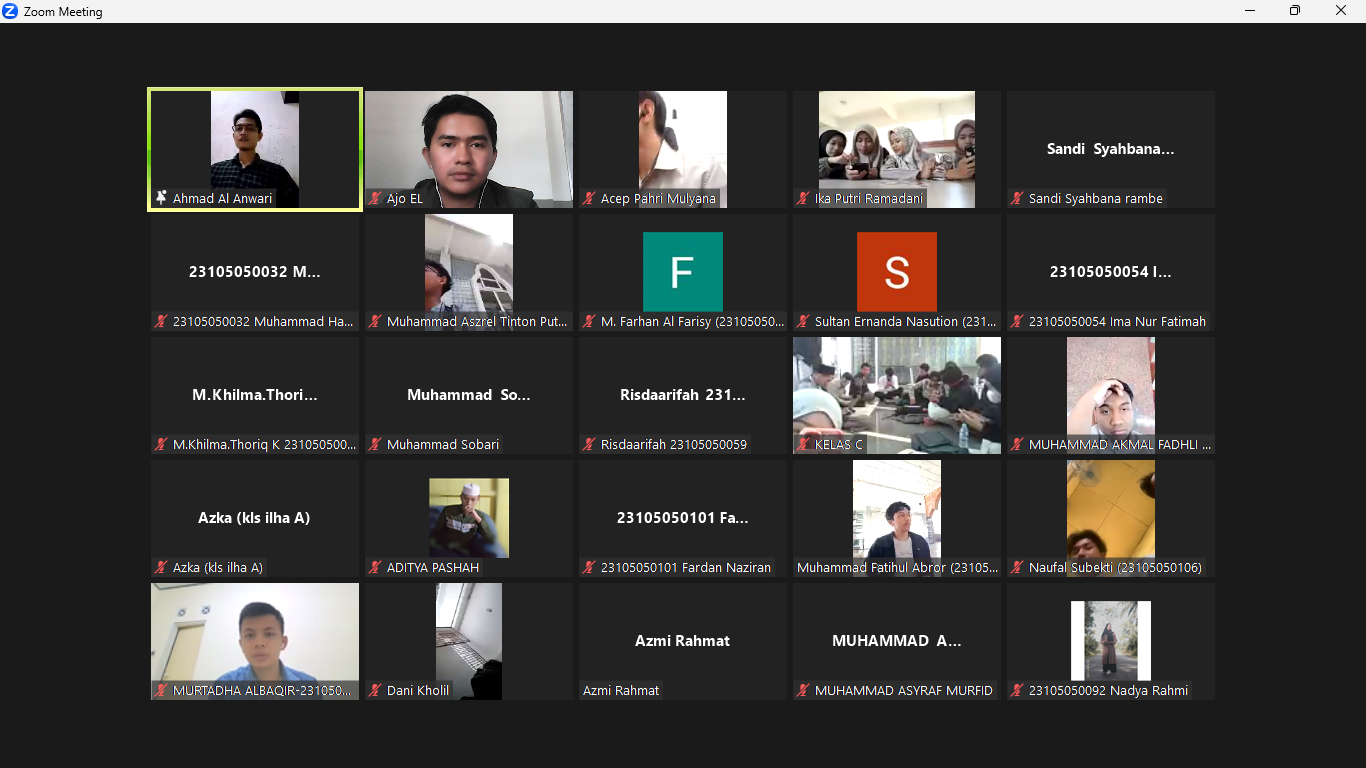Click M. Farhan Al Farisy's muted mic icon
The height and width of the screenshot is (768, 1366).
590,321
